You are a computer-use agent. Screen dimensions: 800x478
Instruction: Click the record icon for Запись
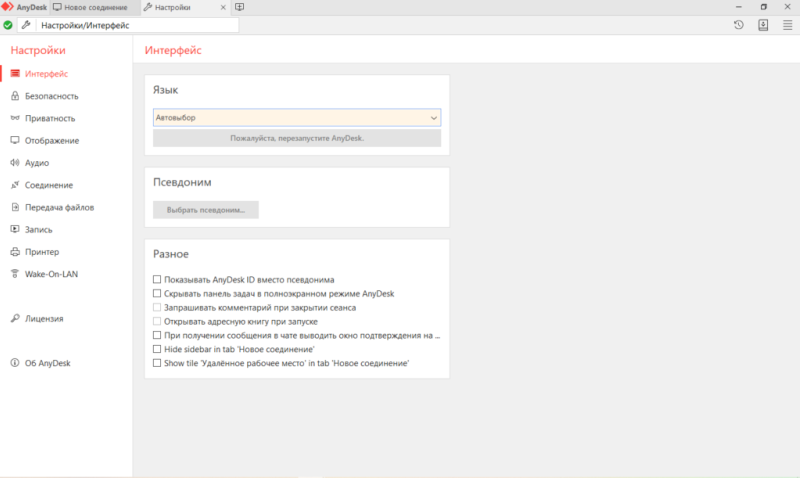point(15,229)
